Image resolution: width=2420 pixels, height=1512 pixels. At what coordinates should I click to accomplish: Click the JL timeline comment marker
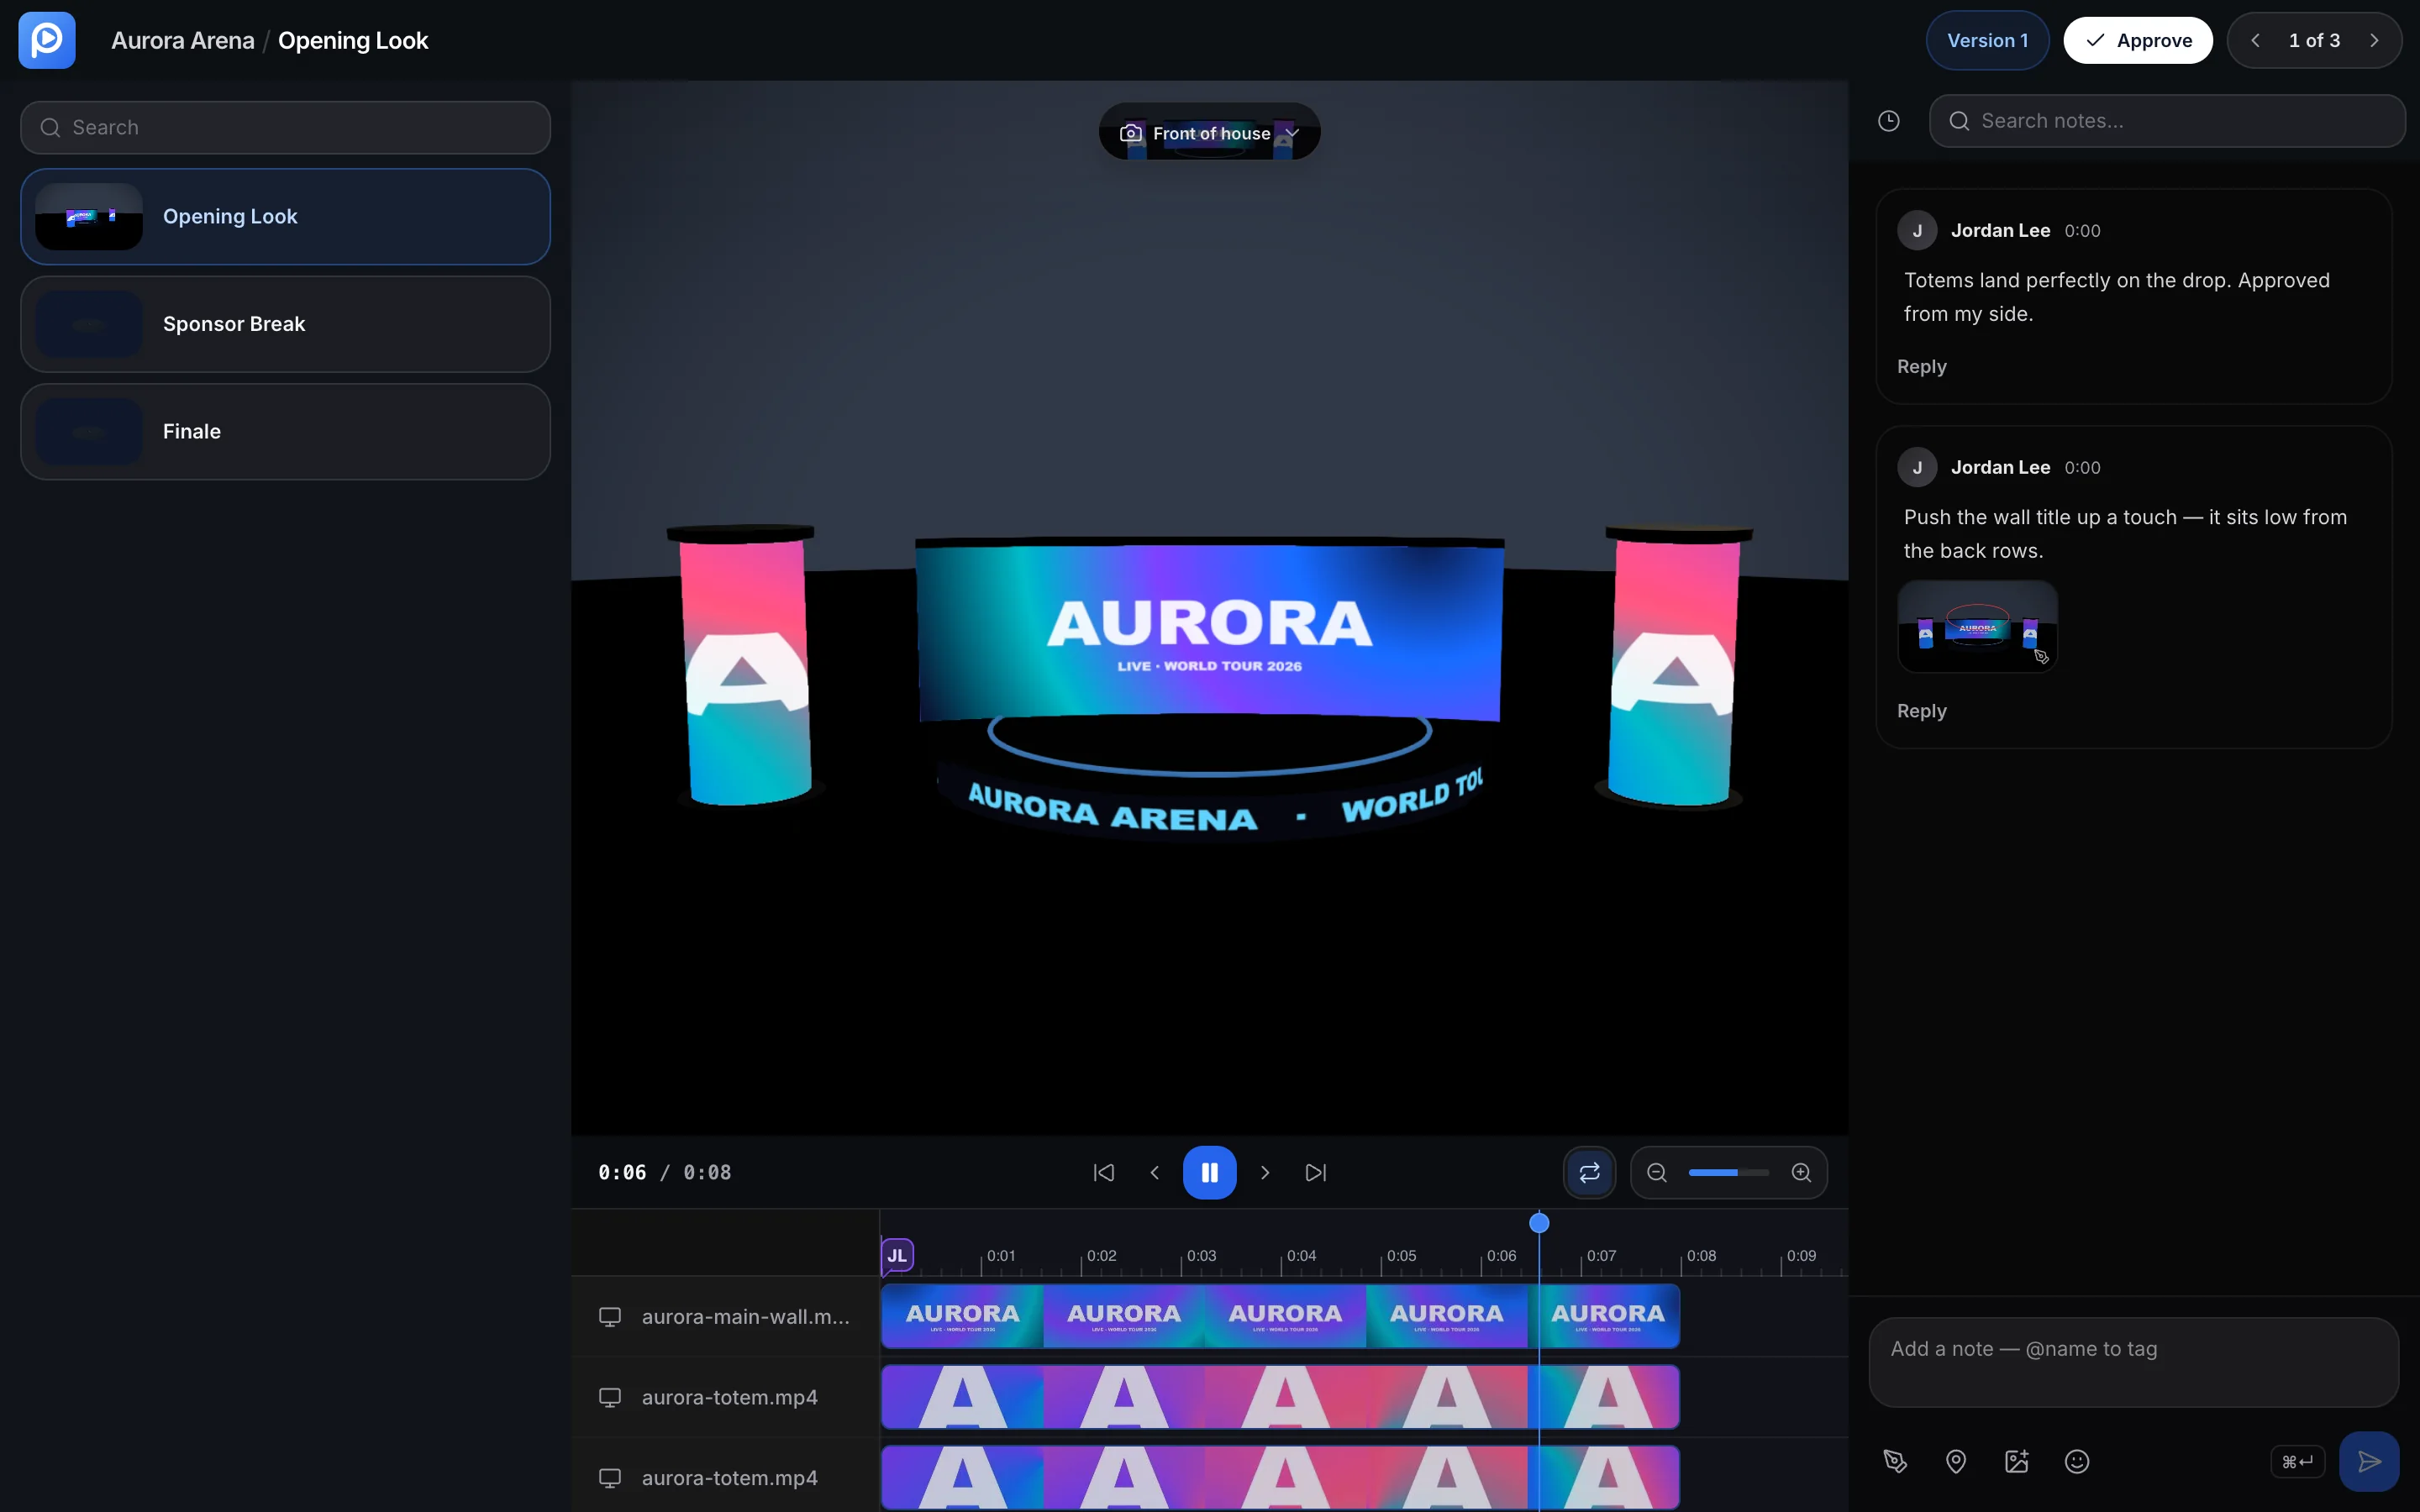click(x=897, y=1255)
